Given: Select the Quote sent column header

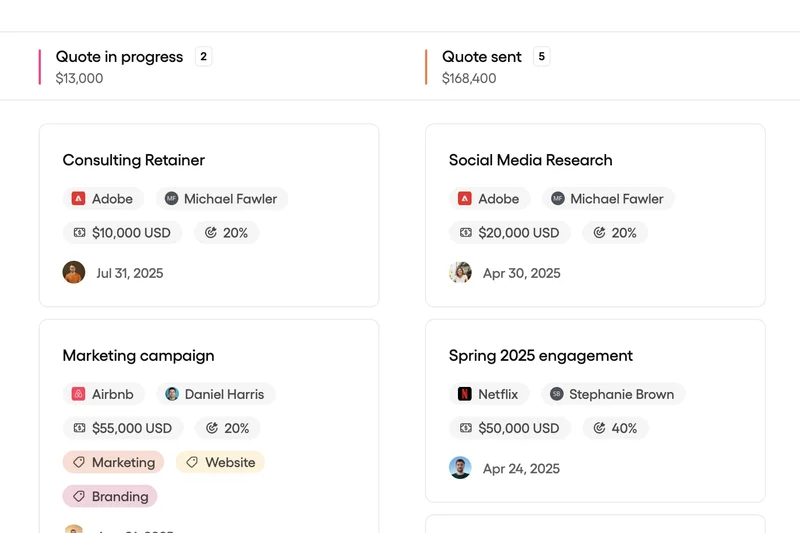Looking at the screenshot, I should click(482, 57).
